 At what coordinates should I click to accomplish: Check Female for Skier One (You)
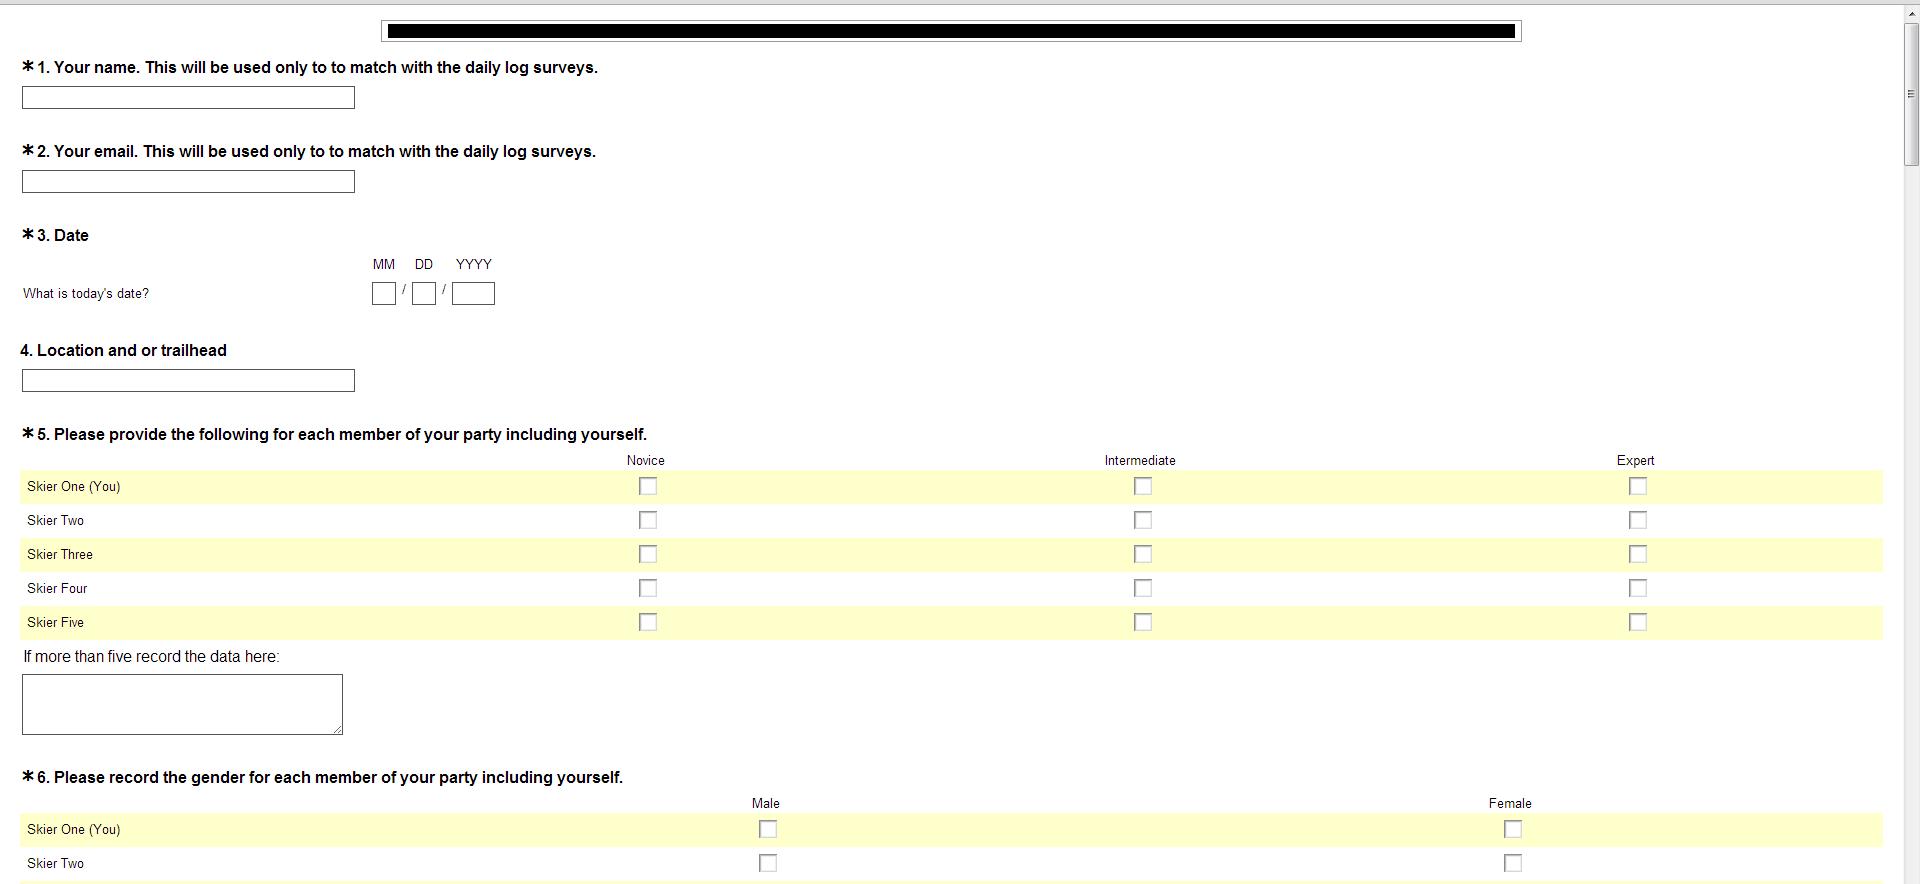[x=1513, y=829]
